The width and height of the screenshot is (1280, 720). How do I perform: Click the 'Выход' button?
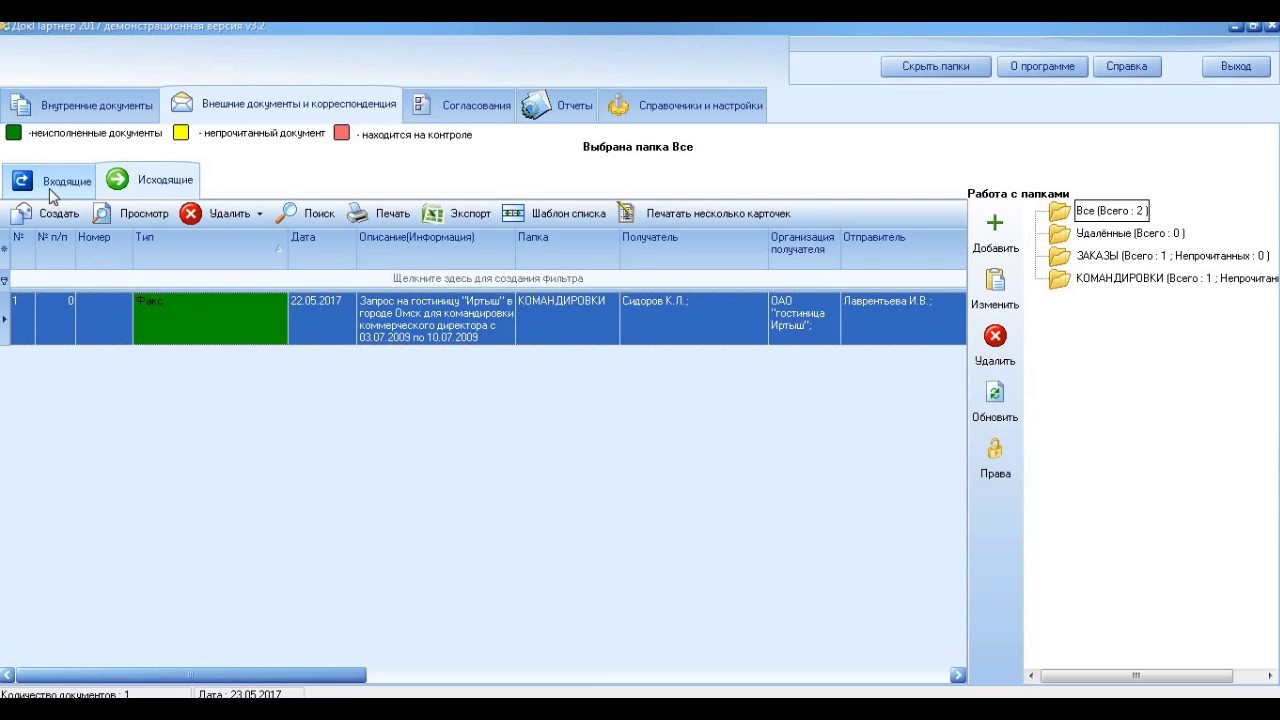click(1236, 66)
